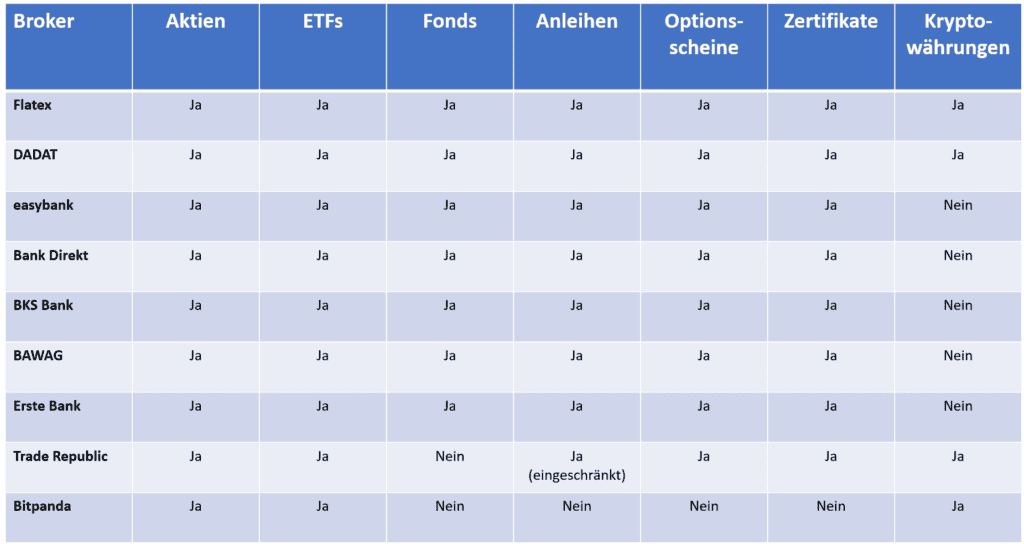Select the Fonds column header

[449, 21]
